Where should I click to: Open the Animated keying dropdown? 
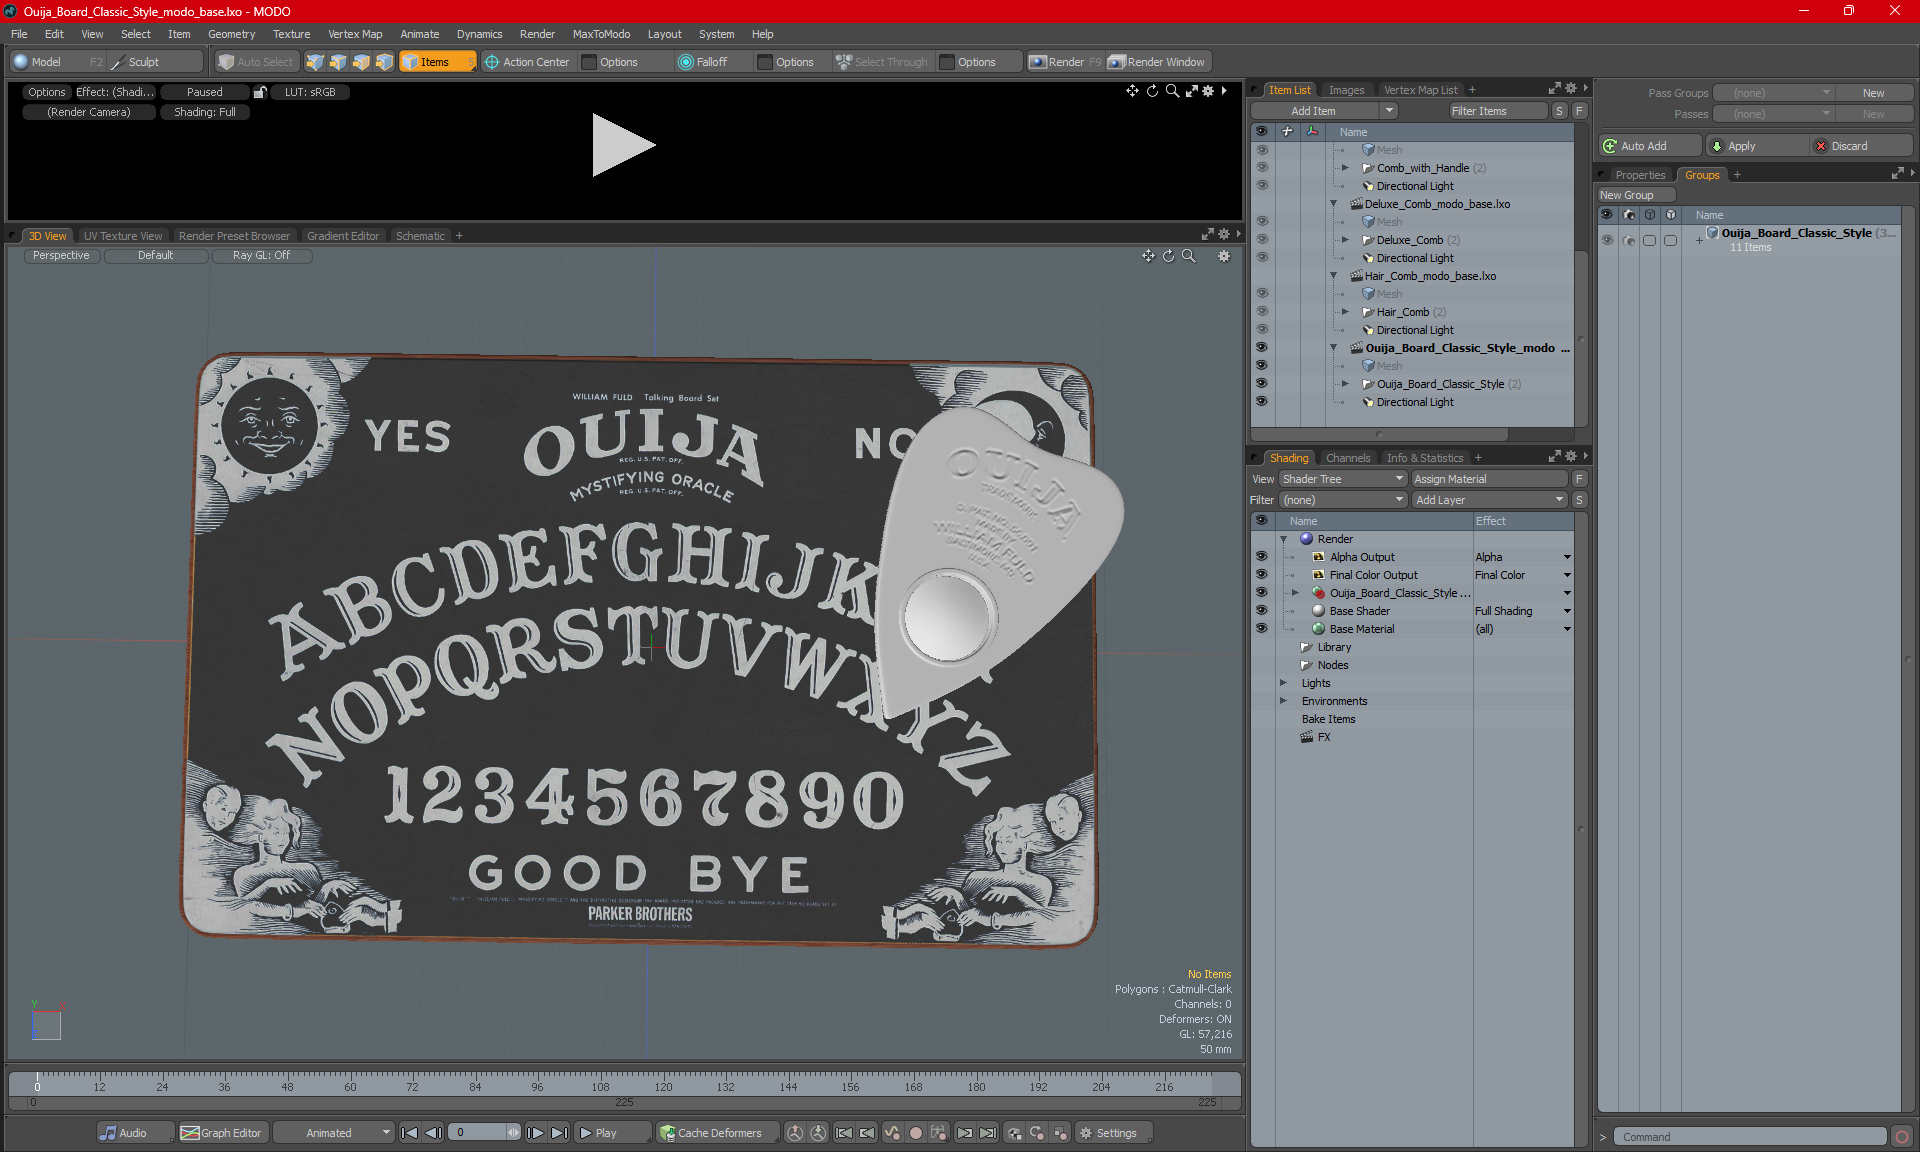334,1133
